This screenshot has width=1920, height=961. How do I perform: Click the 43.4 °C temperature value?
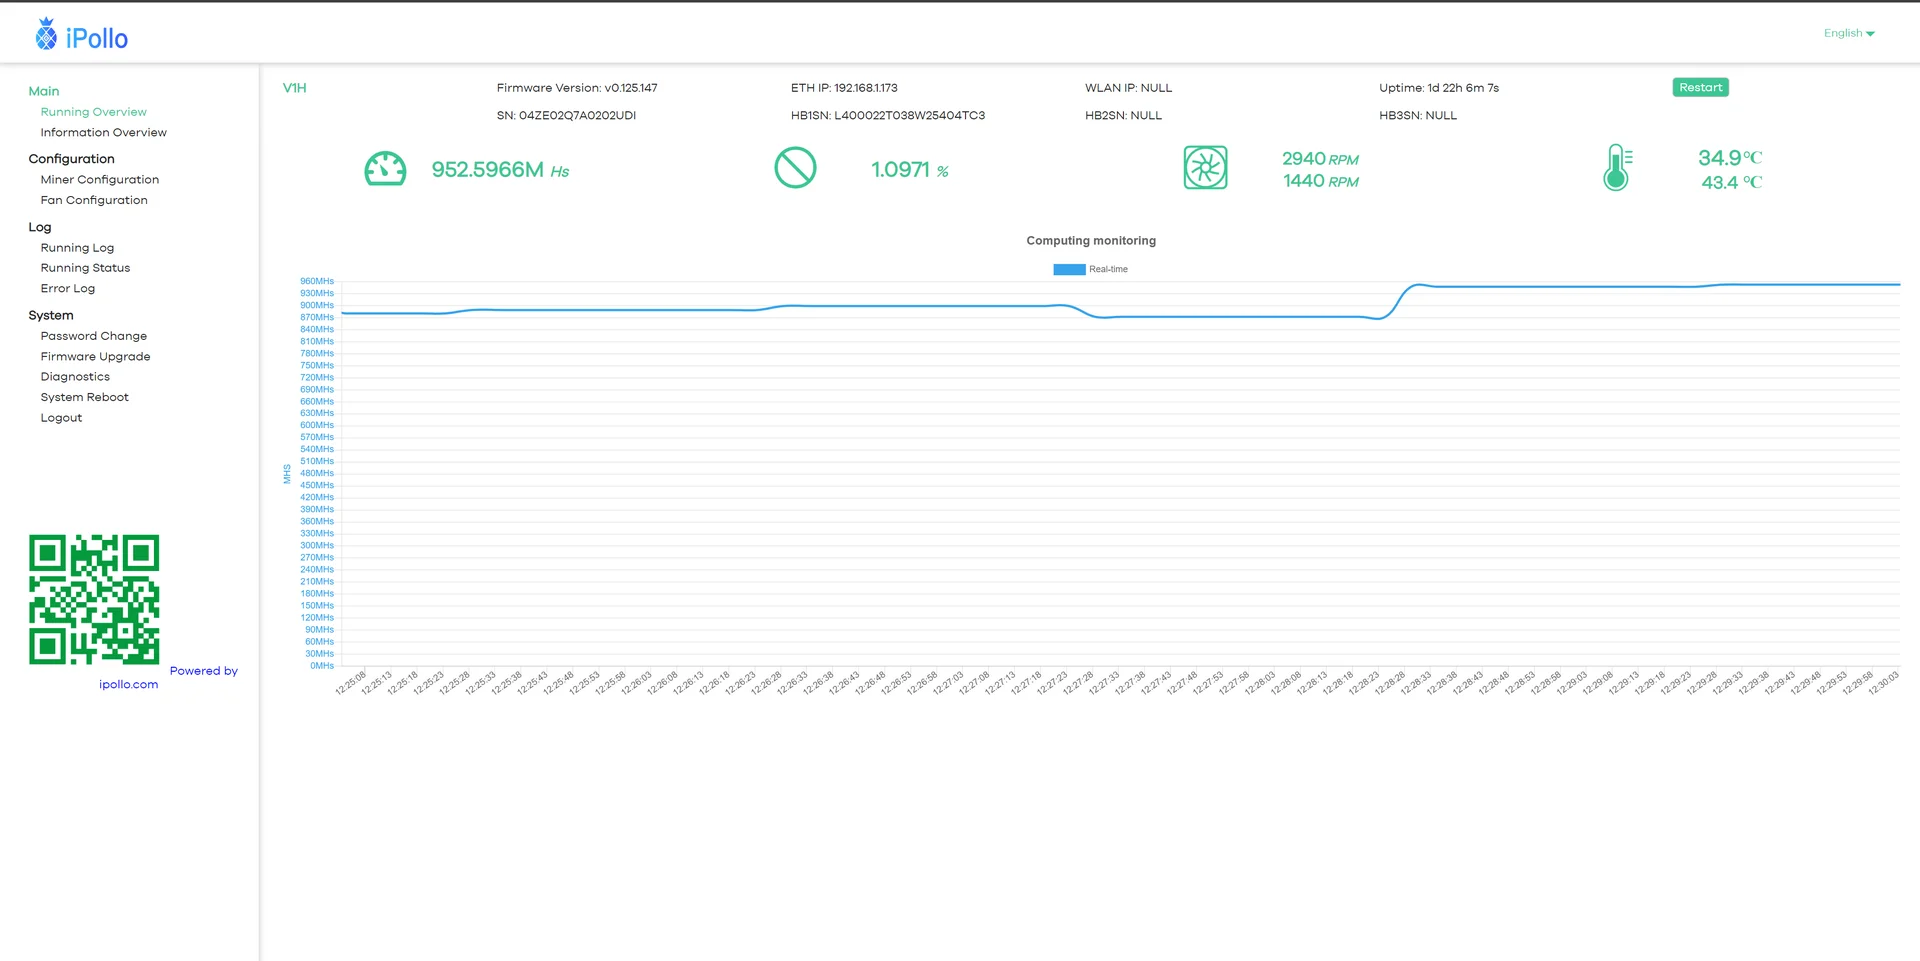[1732, 183]
